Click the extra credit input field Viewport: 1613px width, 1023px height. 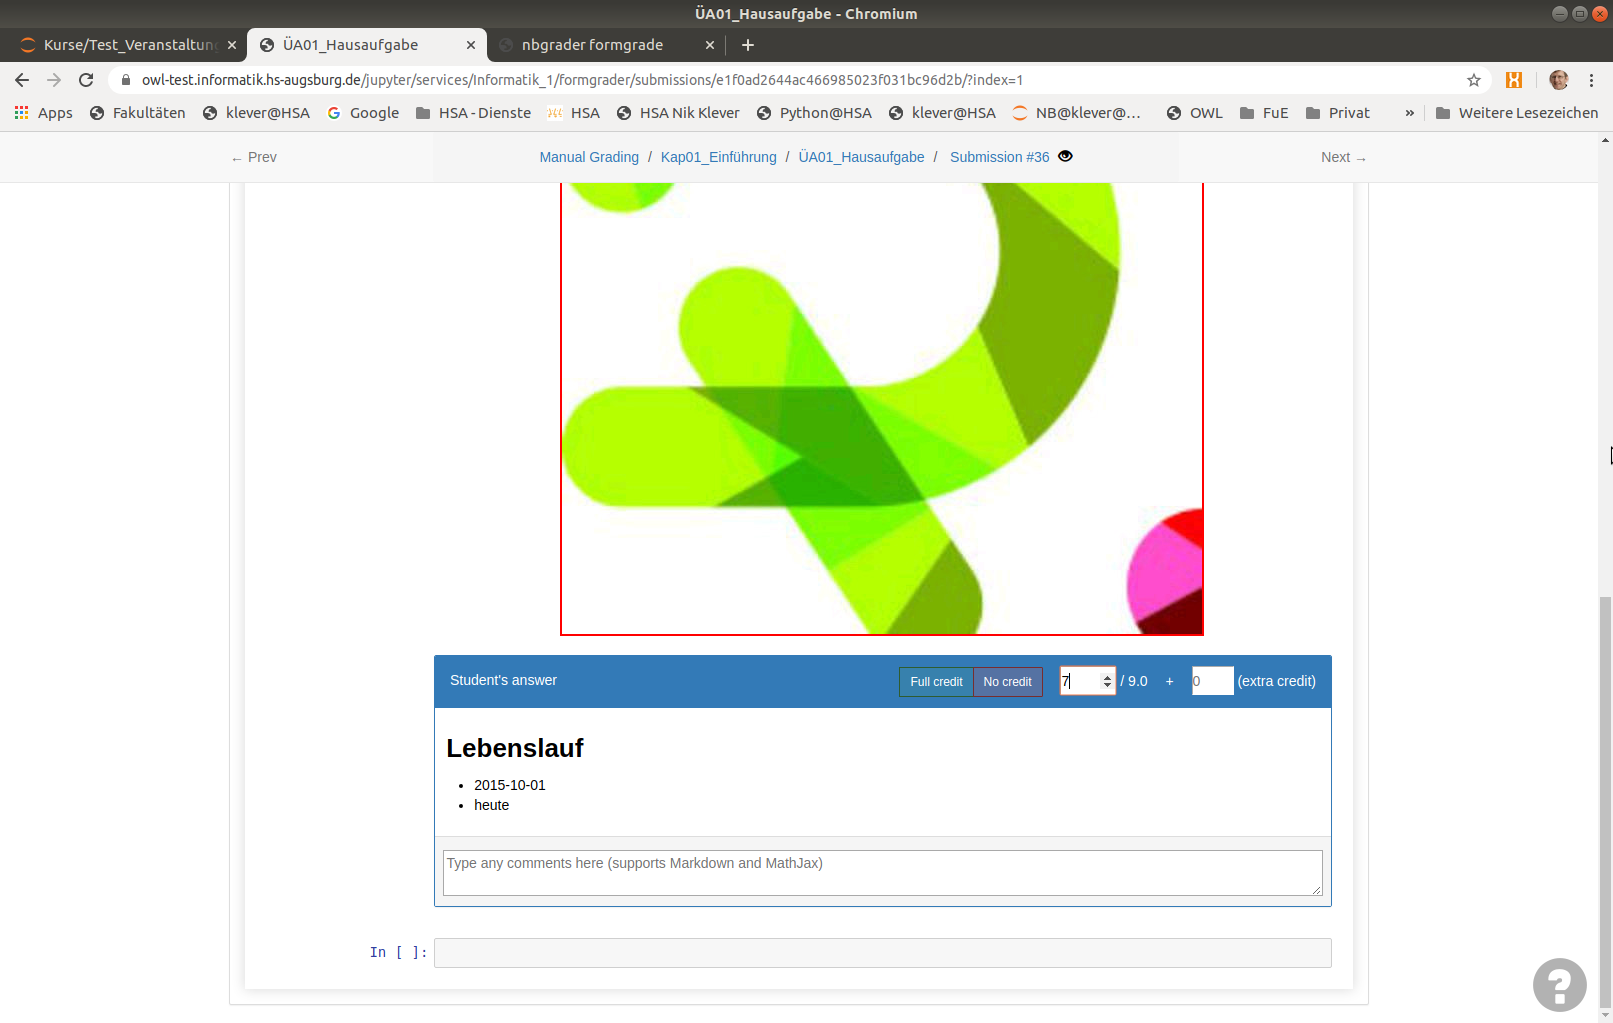click(x=1212, y=681)
